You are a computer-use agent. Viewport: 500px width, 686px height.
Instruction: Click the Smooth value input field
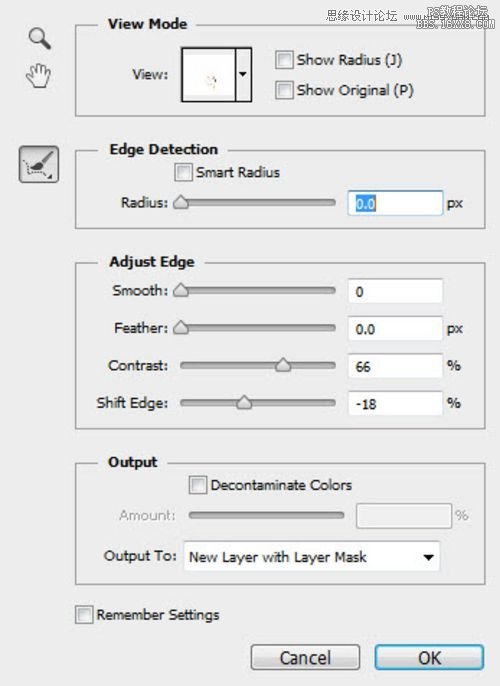coord(395,291)
